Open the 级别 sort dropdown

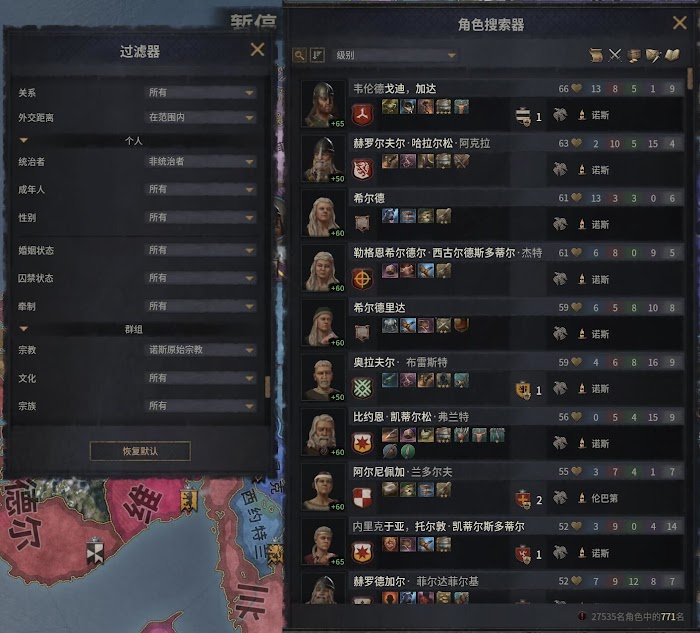coord(395,55)
